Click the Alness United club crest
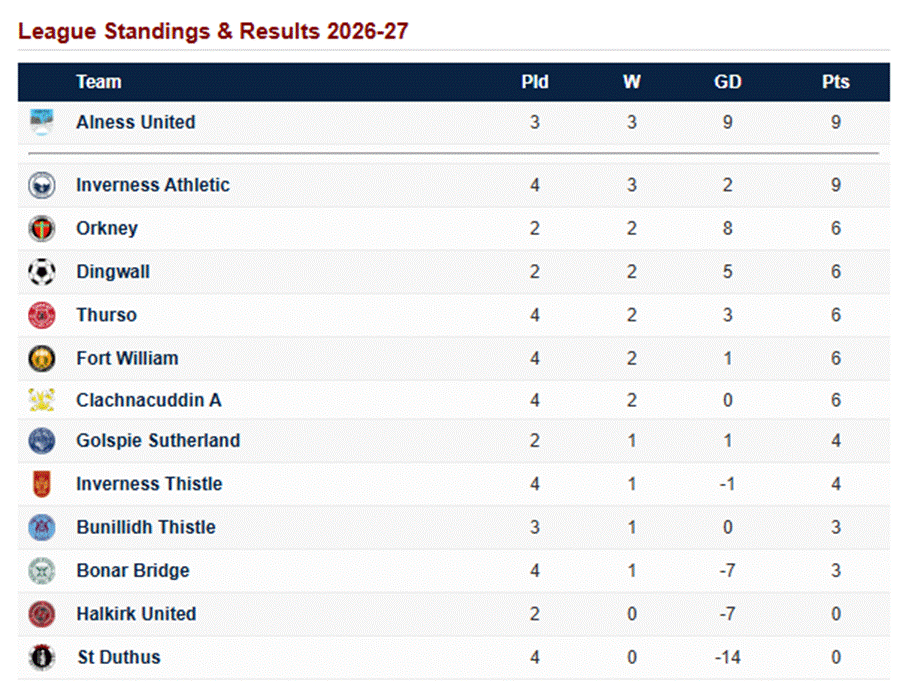Screen dimensions: 902x692 coord(41,121)
